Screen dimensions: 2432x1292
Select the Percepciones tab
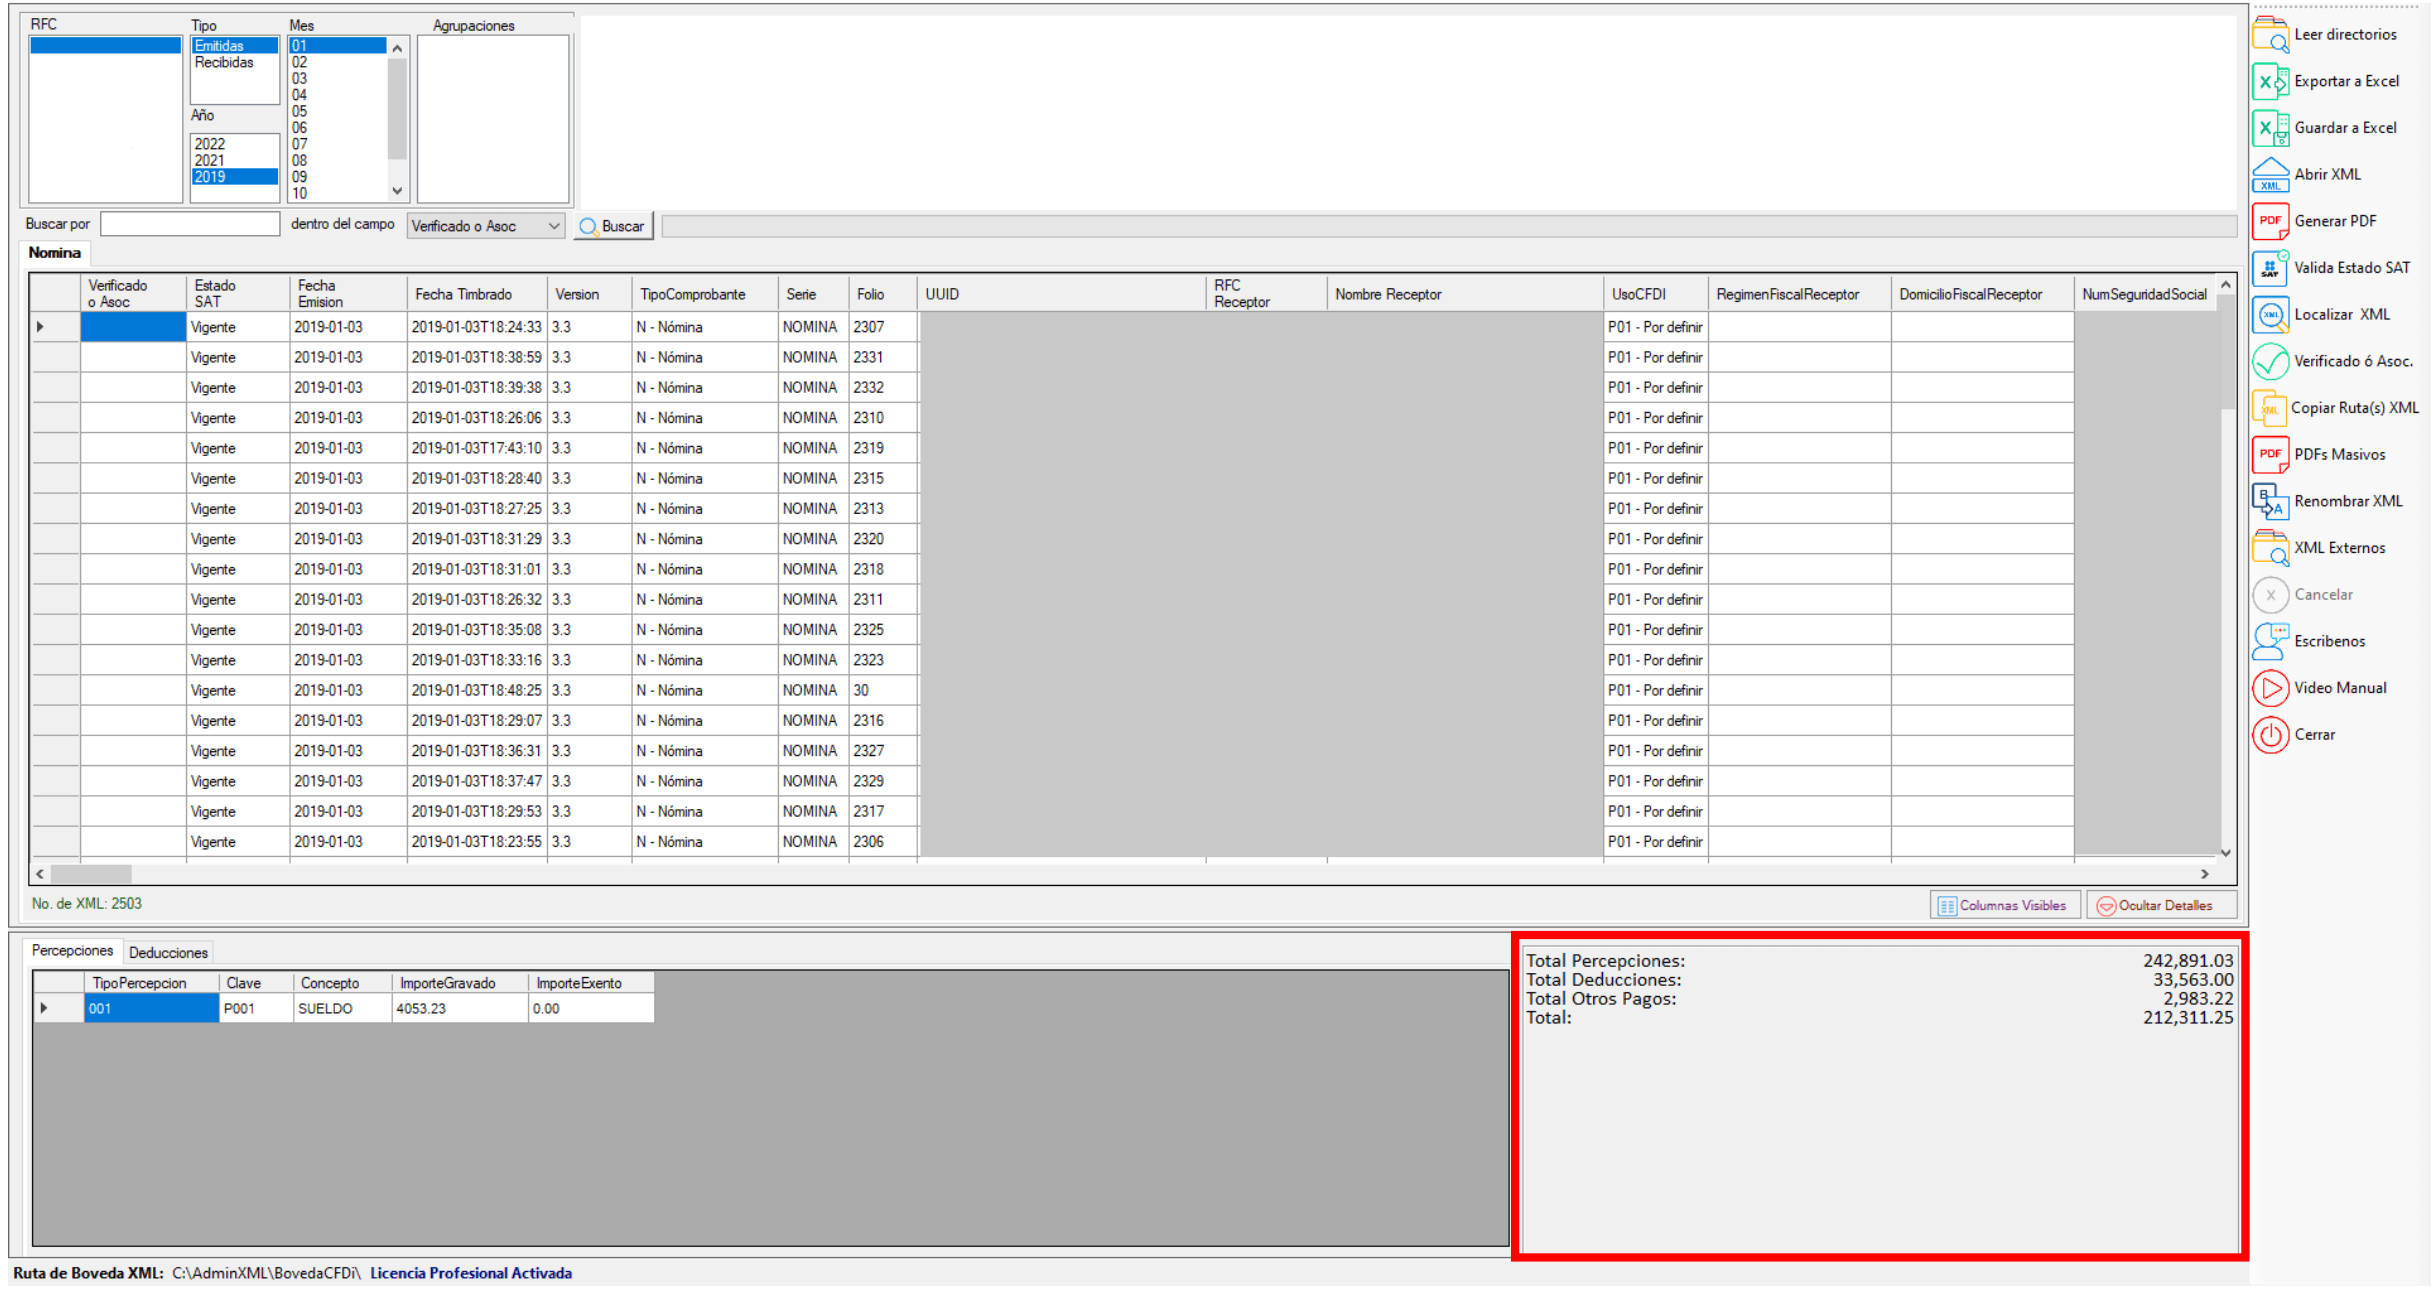tap(72, 951)
